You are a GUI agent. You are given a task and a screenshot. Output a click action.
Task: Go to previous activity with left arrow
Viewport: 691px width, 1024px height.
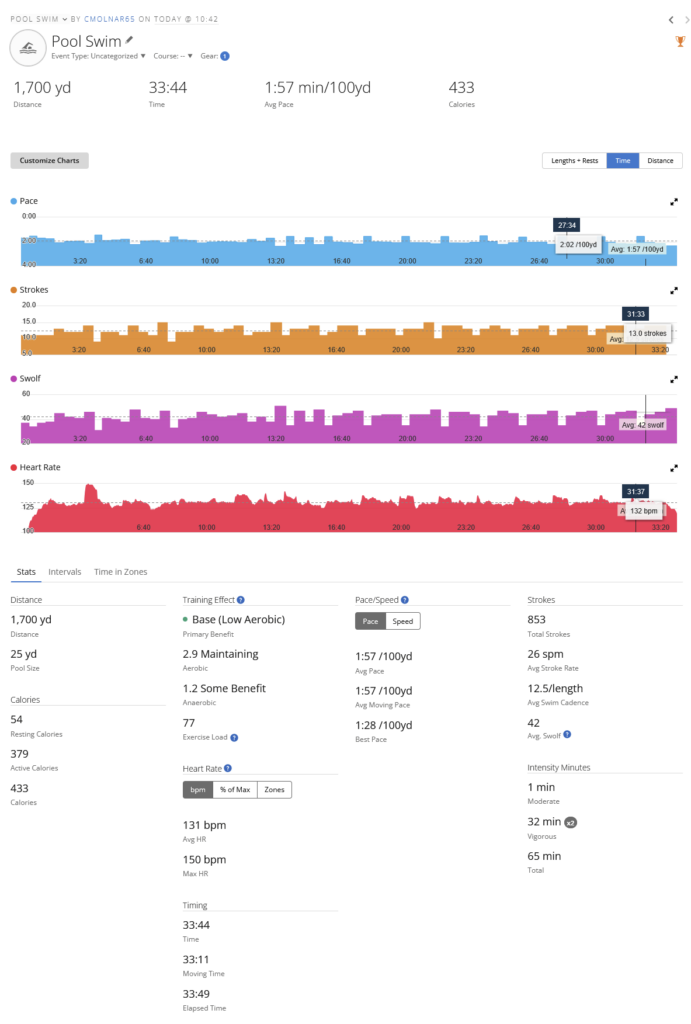click(x=670, y=19)
